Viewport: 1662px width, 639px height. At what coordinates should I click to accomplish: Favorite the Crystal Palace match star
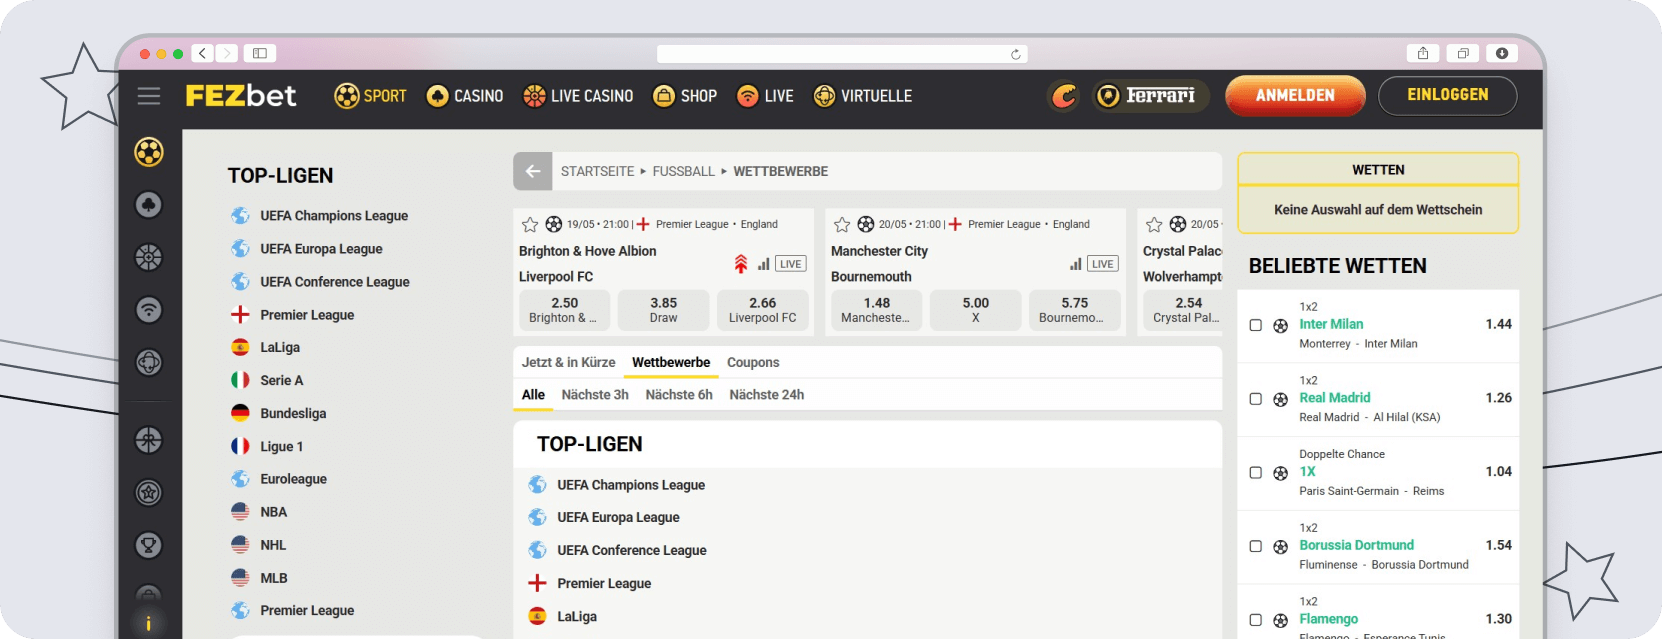pos(1154,224)
